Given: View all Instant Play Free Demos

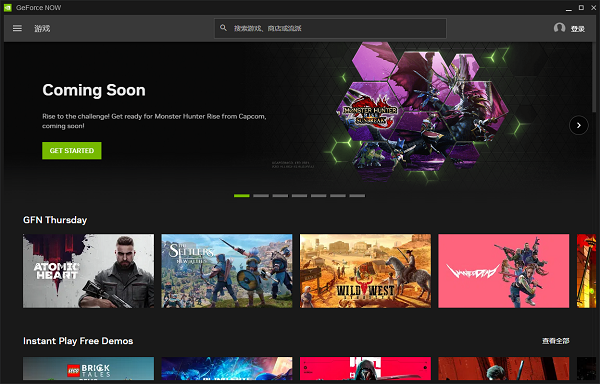Looking at the screenshot, I should [556, 340].
